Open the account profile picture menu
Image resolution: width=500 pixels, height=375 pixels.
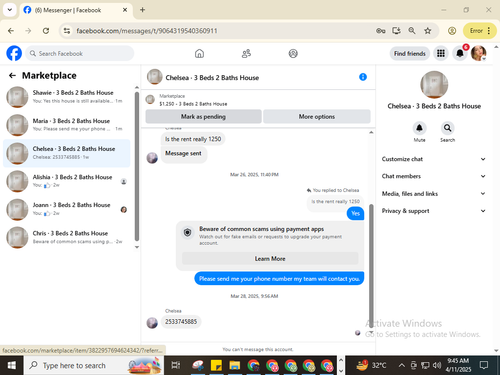pyautogui.click(x=479, y=53)
